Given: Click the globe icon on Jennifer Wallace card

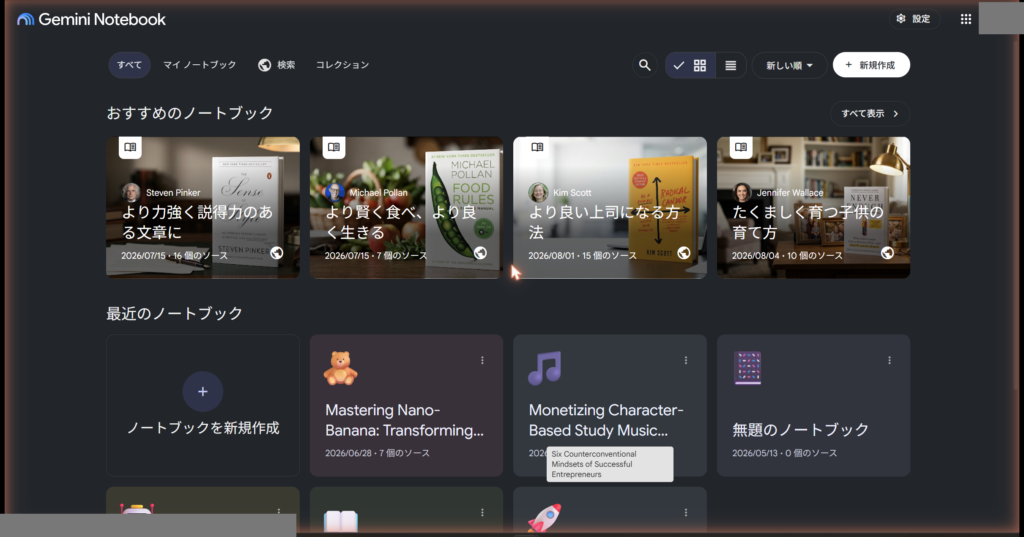Looking at the screenshot, I should tap(888, 253).
